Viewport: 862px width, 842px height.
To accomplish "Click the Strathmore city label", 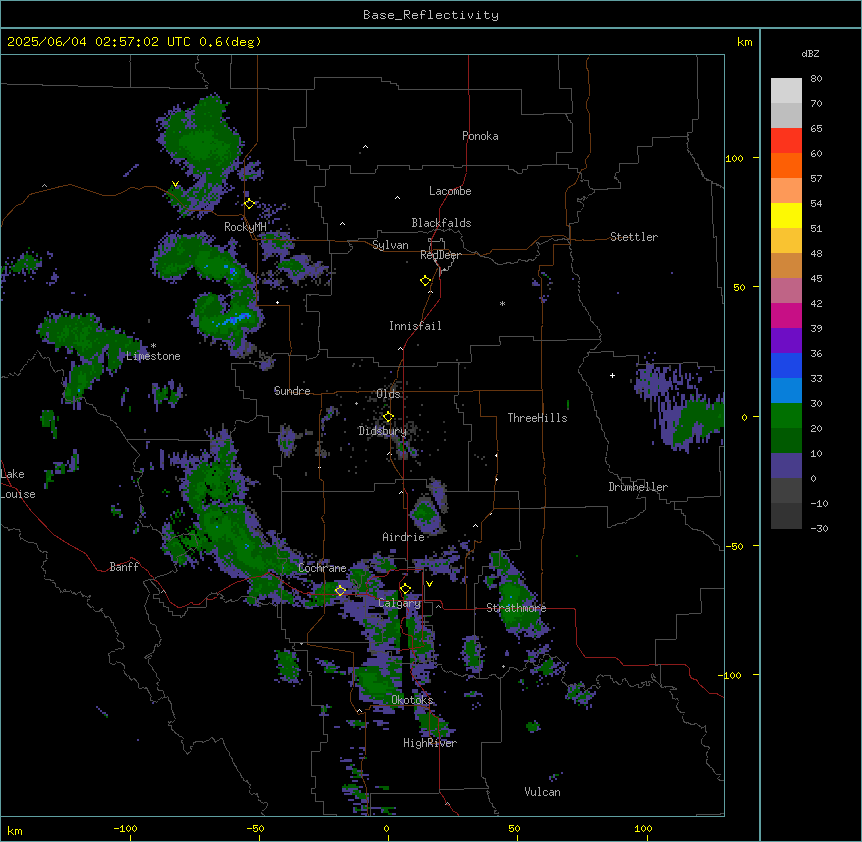I will click(516, 608).
